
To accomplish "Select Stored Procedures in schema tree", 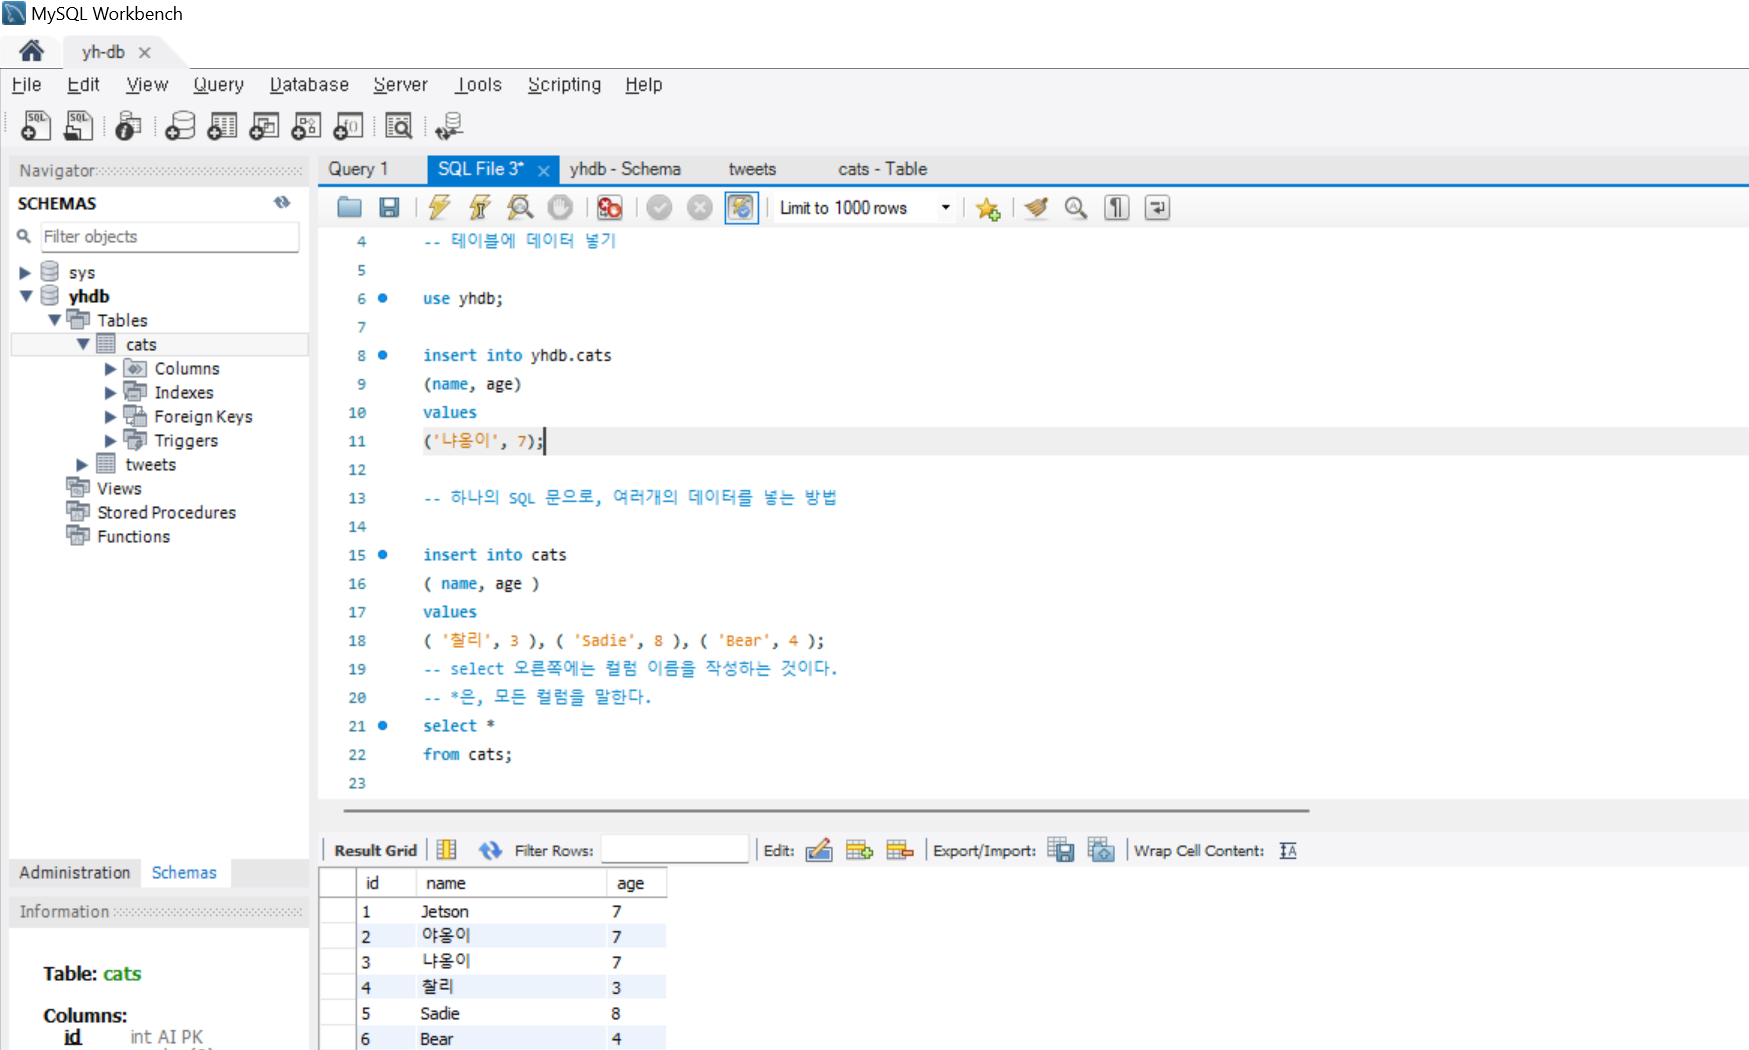I will coord(166,512).
